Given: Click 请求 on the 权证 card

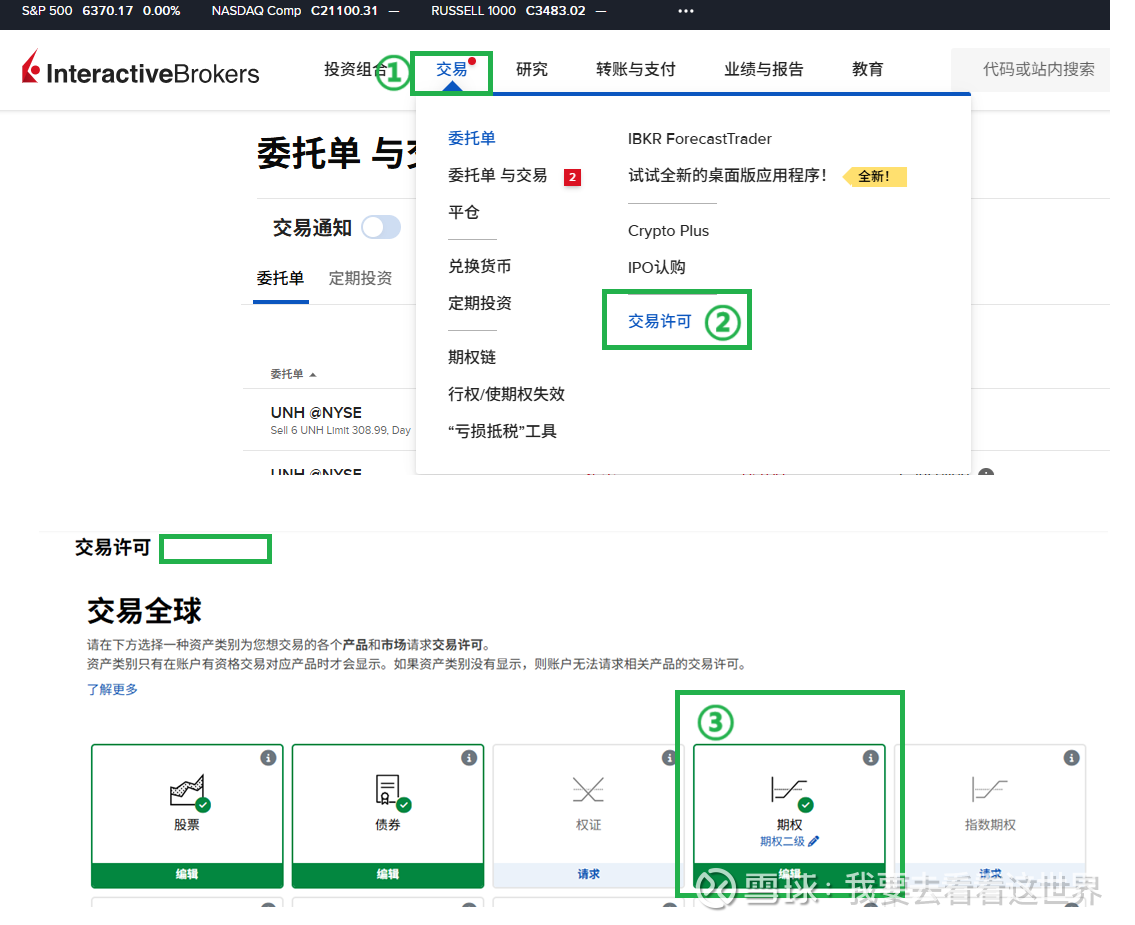Looking at the screenshot, I should pos(588,874).
